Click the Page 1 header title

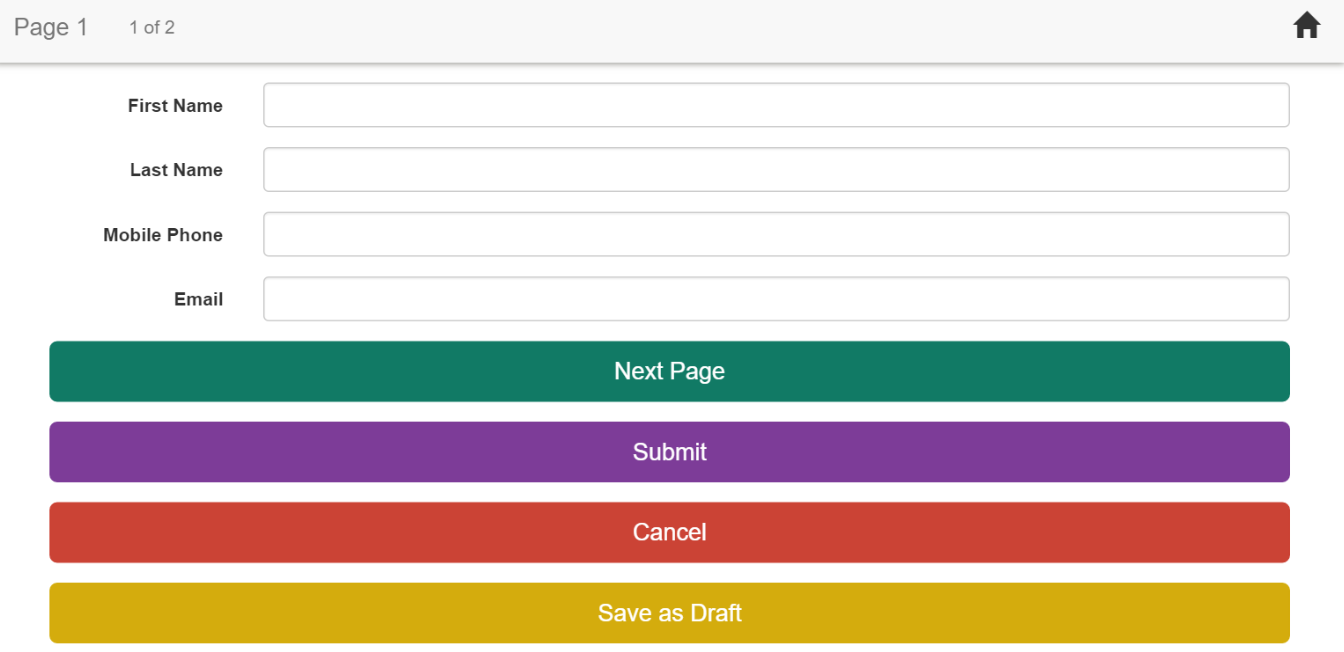(51, 27)
